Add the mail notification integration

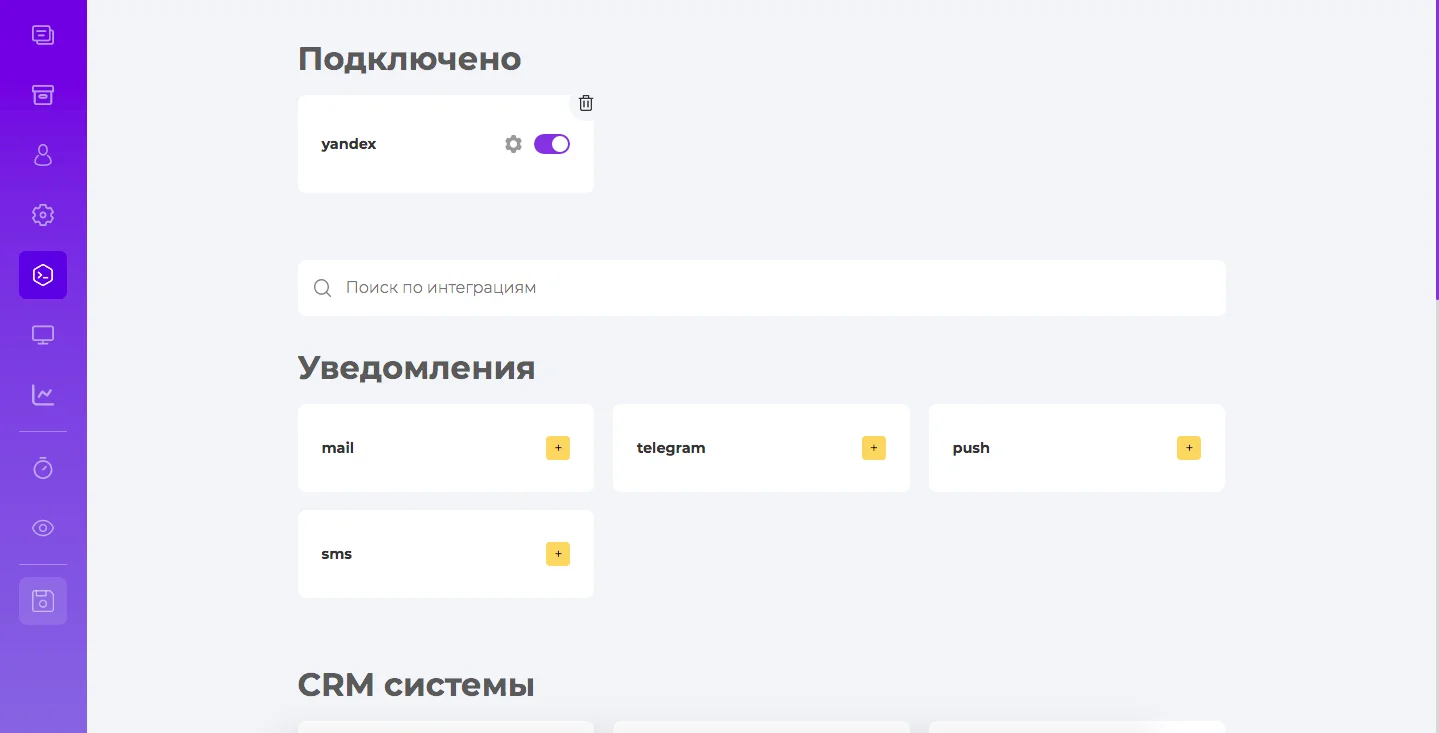558,448
